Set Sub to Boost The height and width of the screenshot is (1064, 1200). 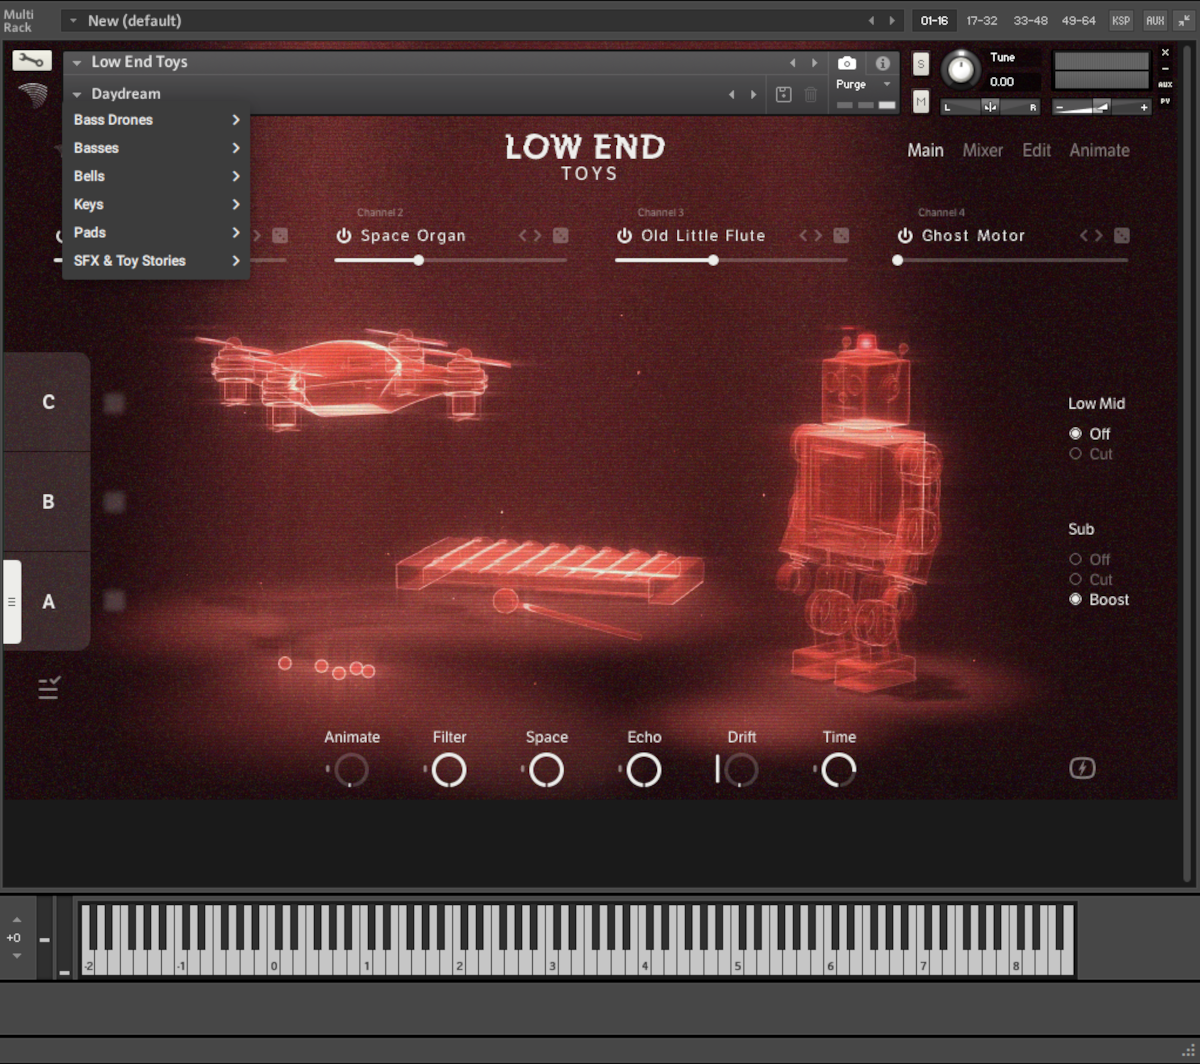click(x=1099, y=600)
